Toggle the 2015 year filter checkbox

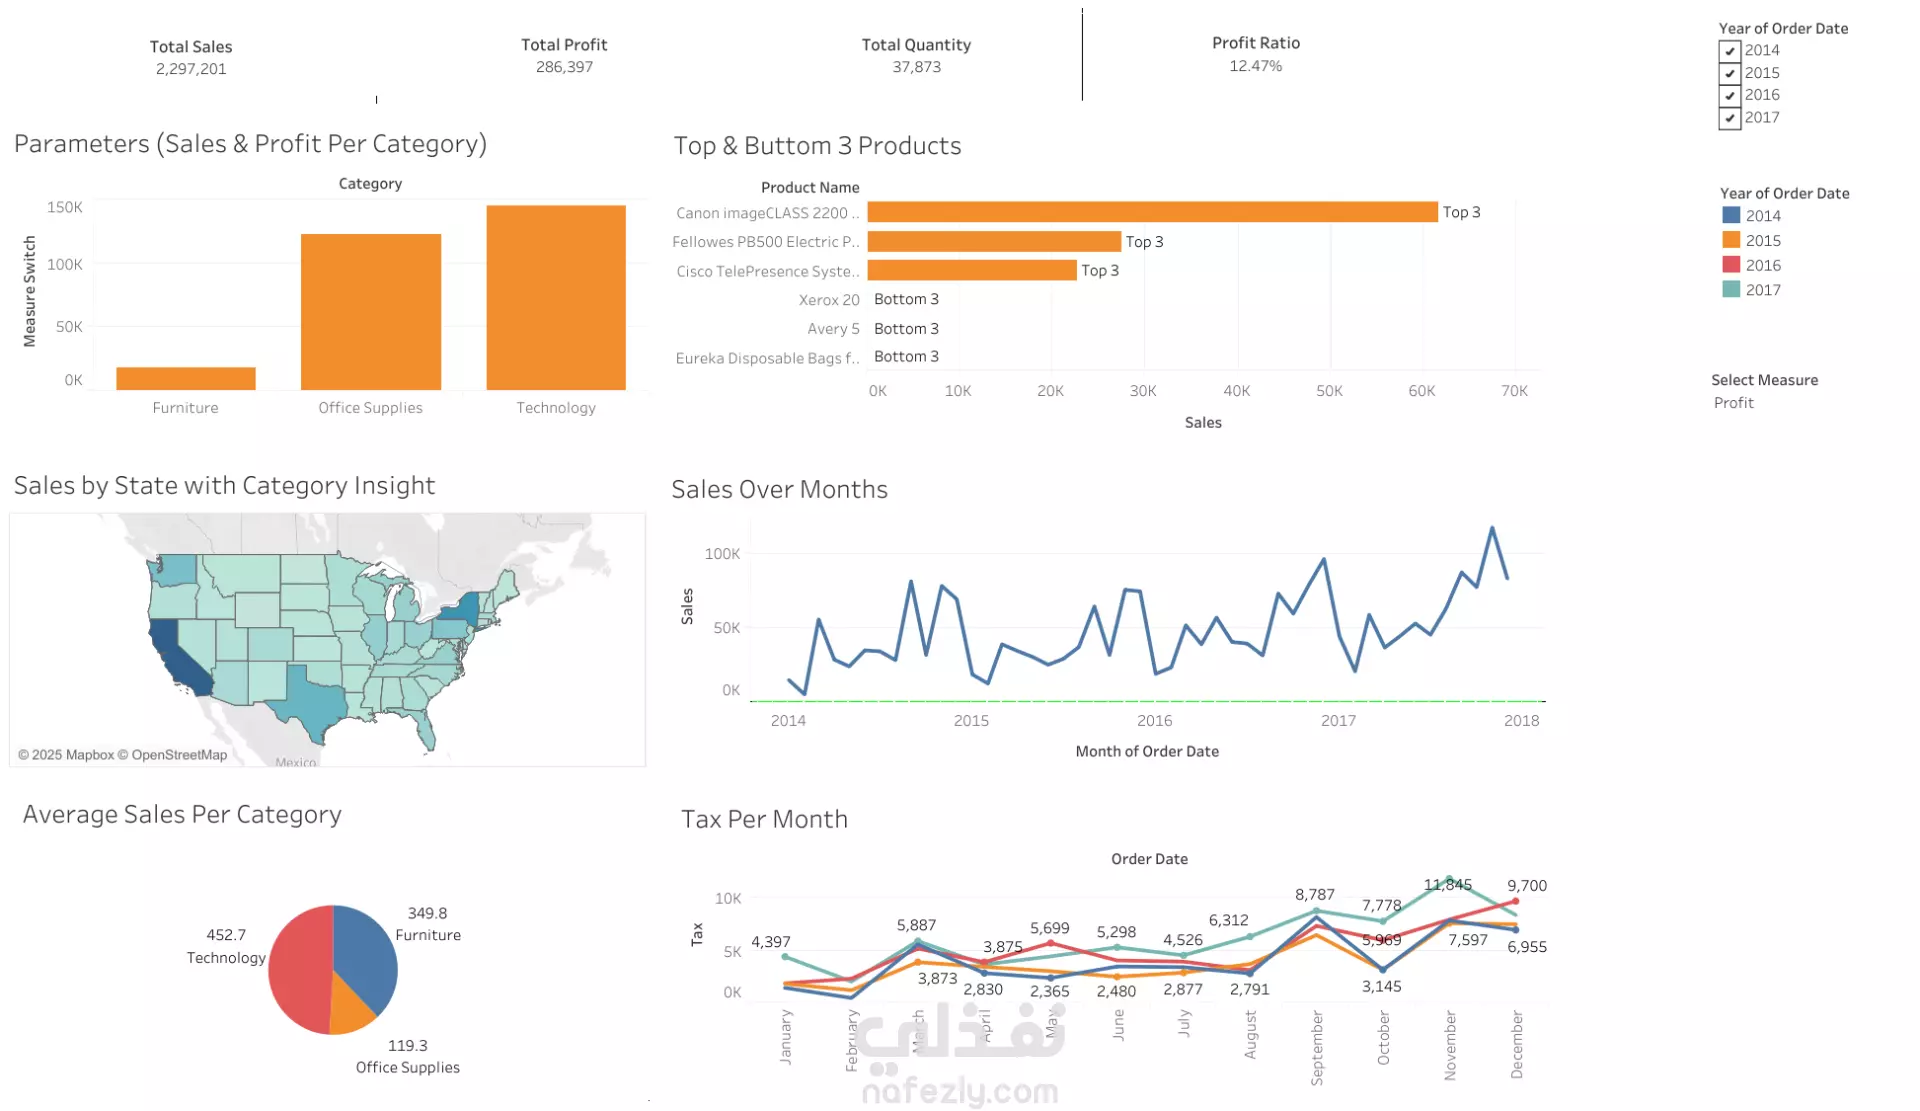(1729, 73)
